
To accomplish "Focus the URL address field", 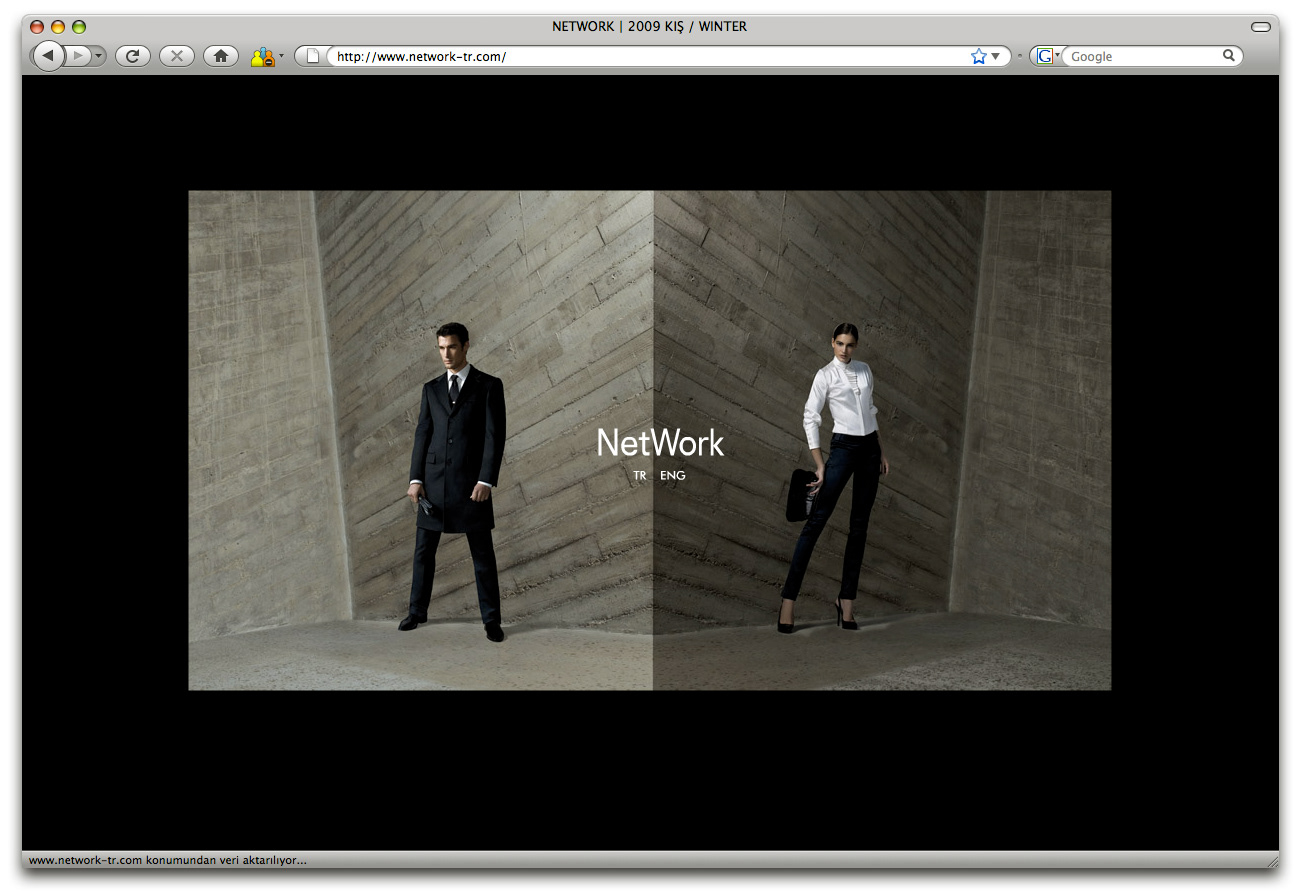I will pos(650,57).
